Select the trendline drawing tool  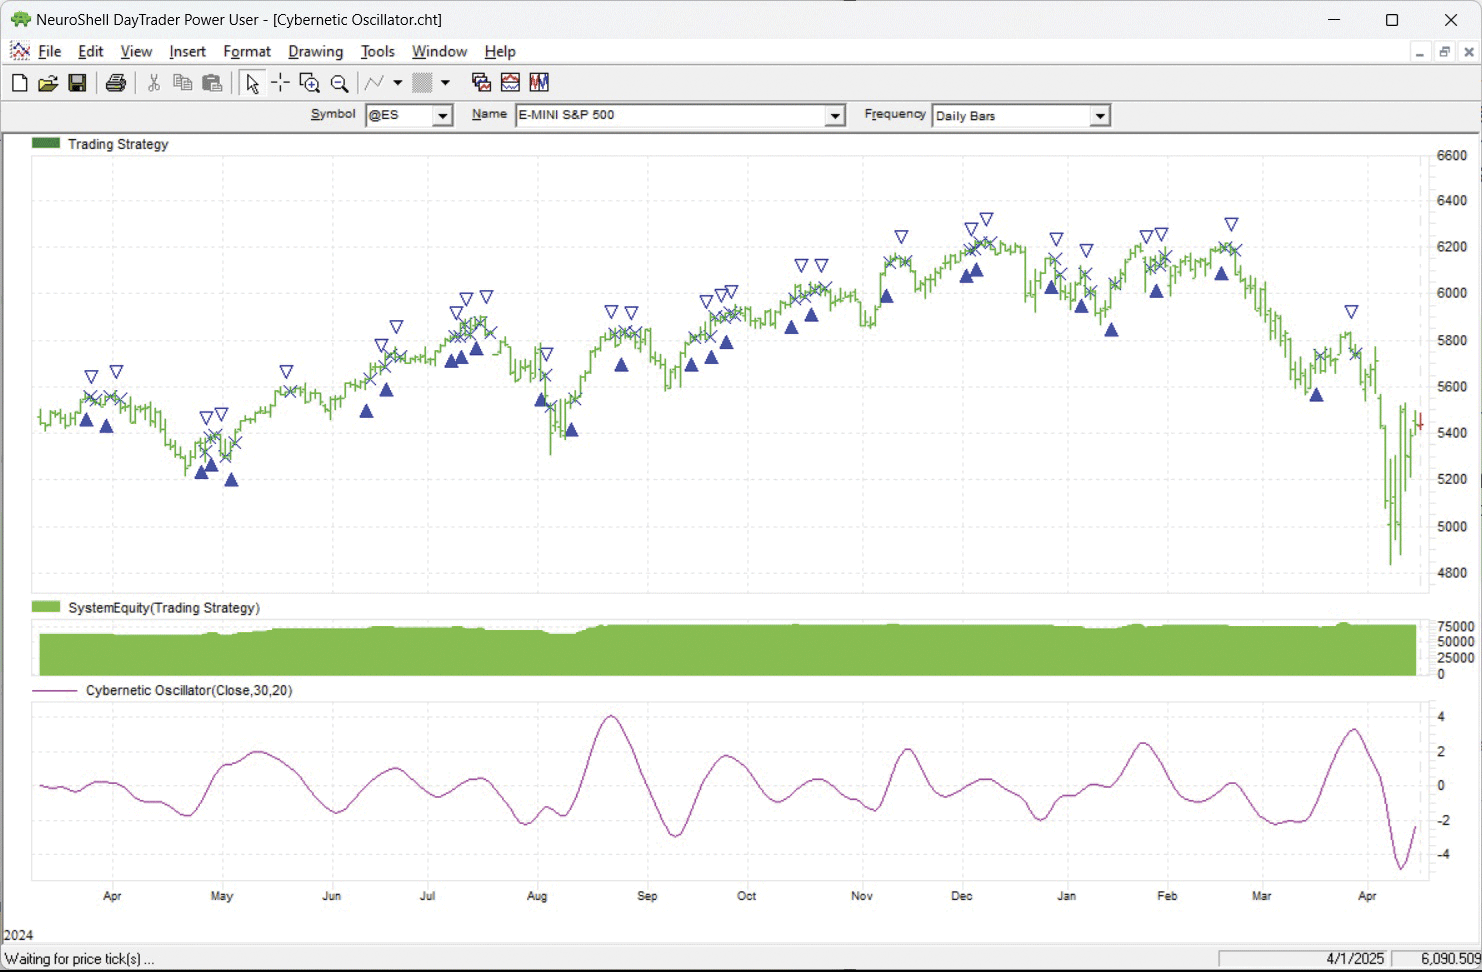click(x=375, y=83)
